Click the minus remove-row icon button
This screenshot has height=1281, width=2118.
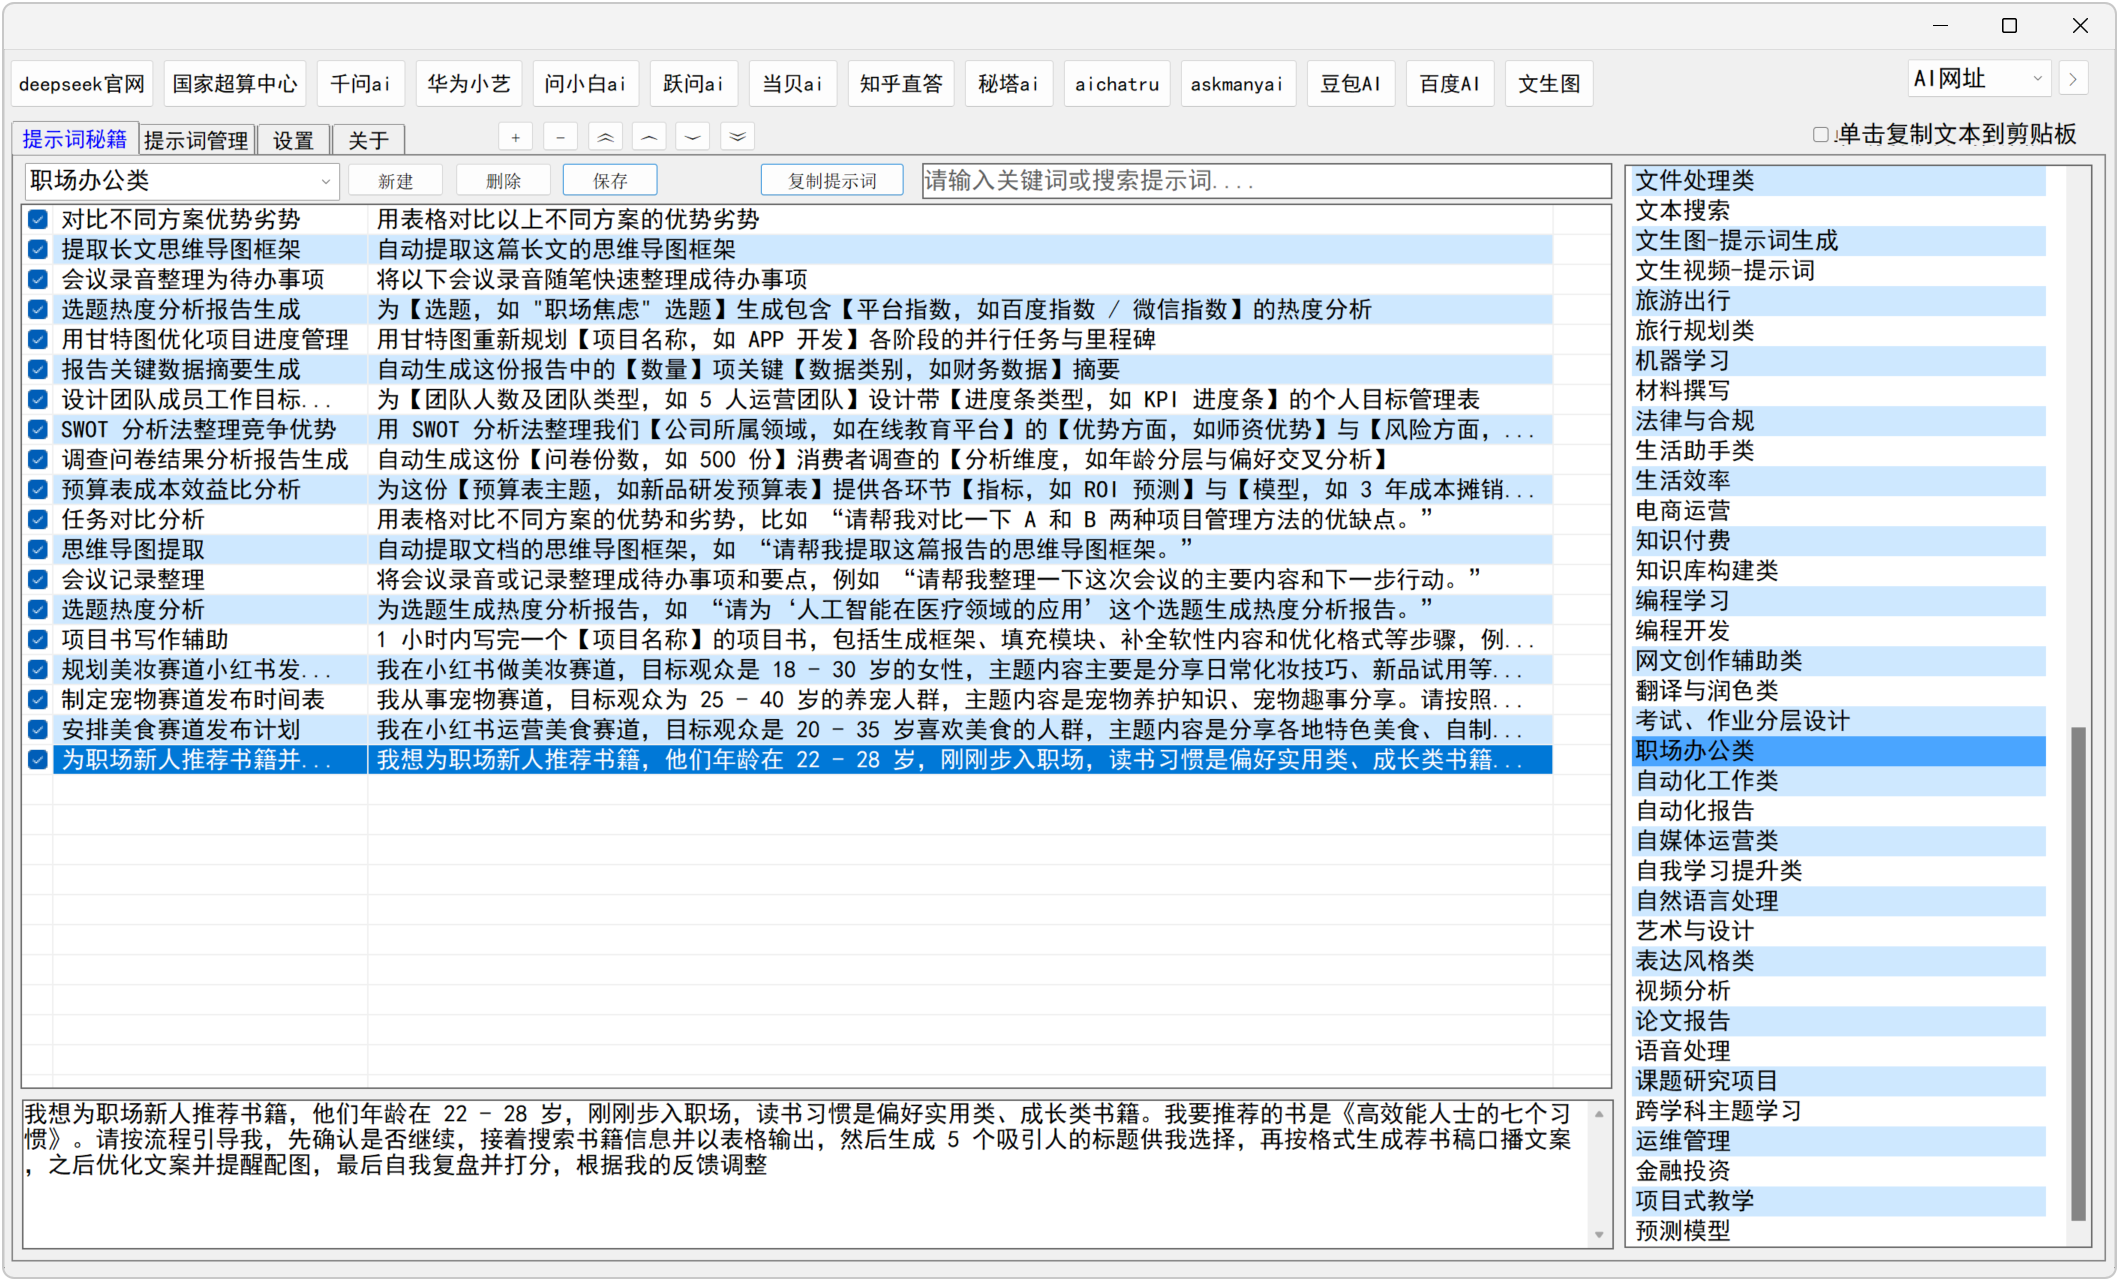pos(560,138)
